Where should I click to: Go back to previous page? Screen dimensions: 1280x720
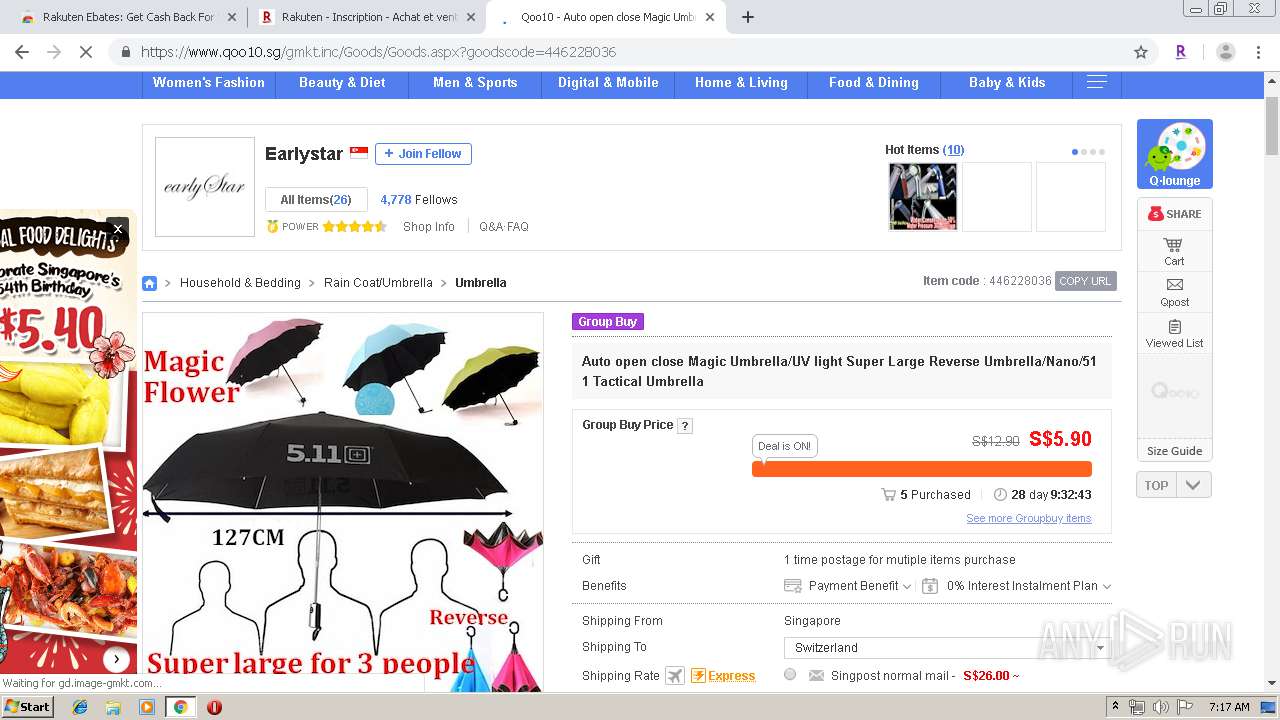(x=22, y=52)
